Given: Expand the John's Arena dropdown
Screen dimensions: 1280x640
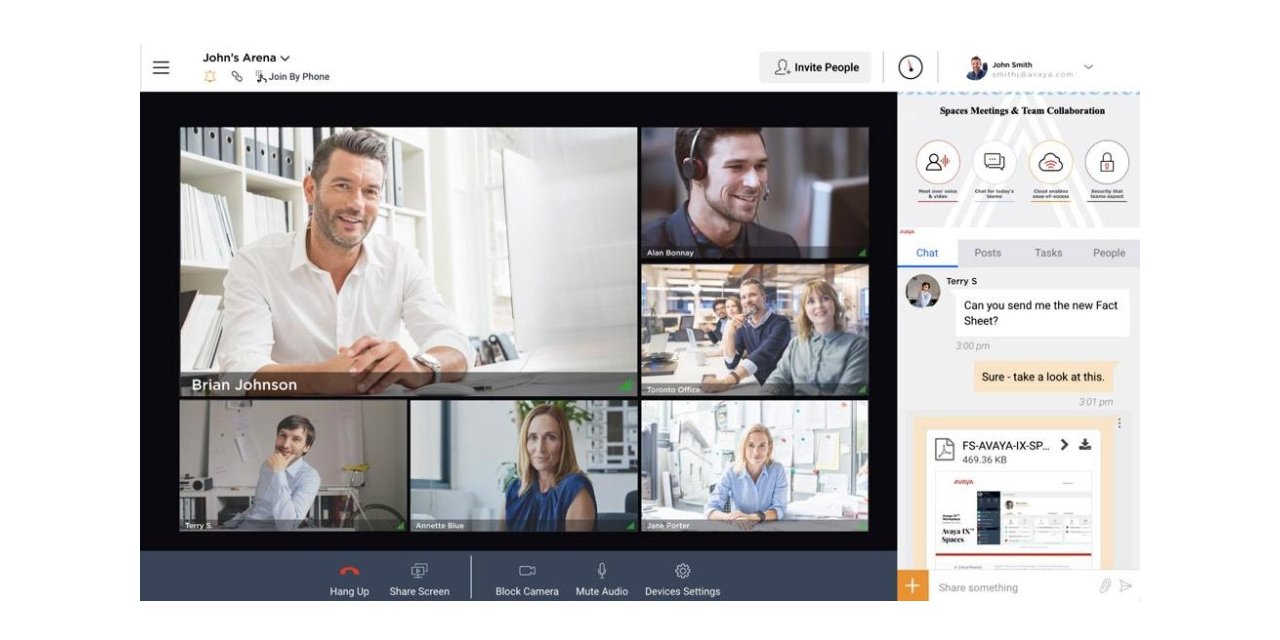Looking at the screenshot, I should point(285,58).
